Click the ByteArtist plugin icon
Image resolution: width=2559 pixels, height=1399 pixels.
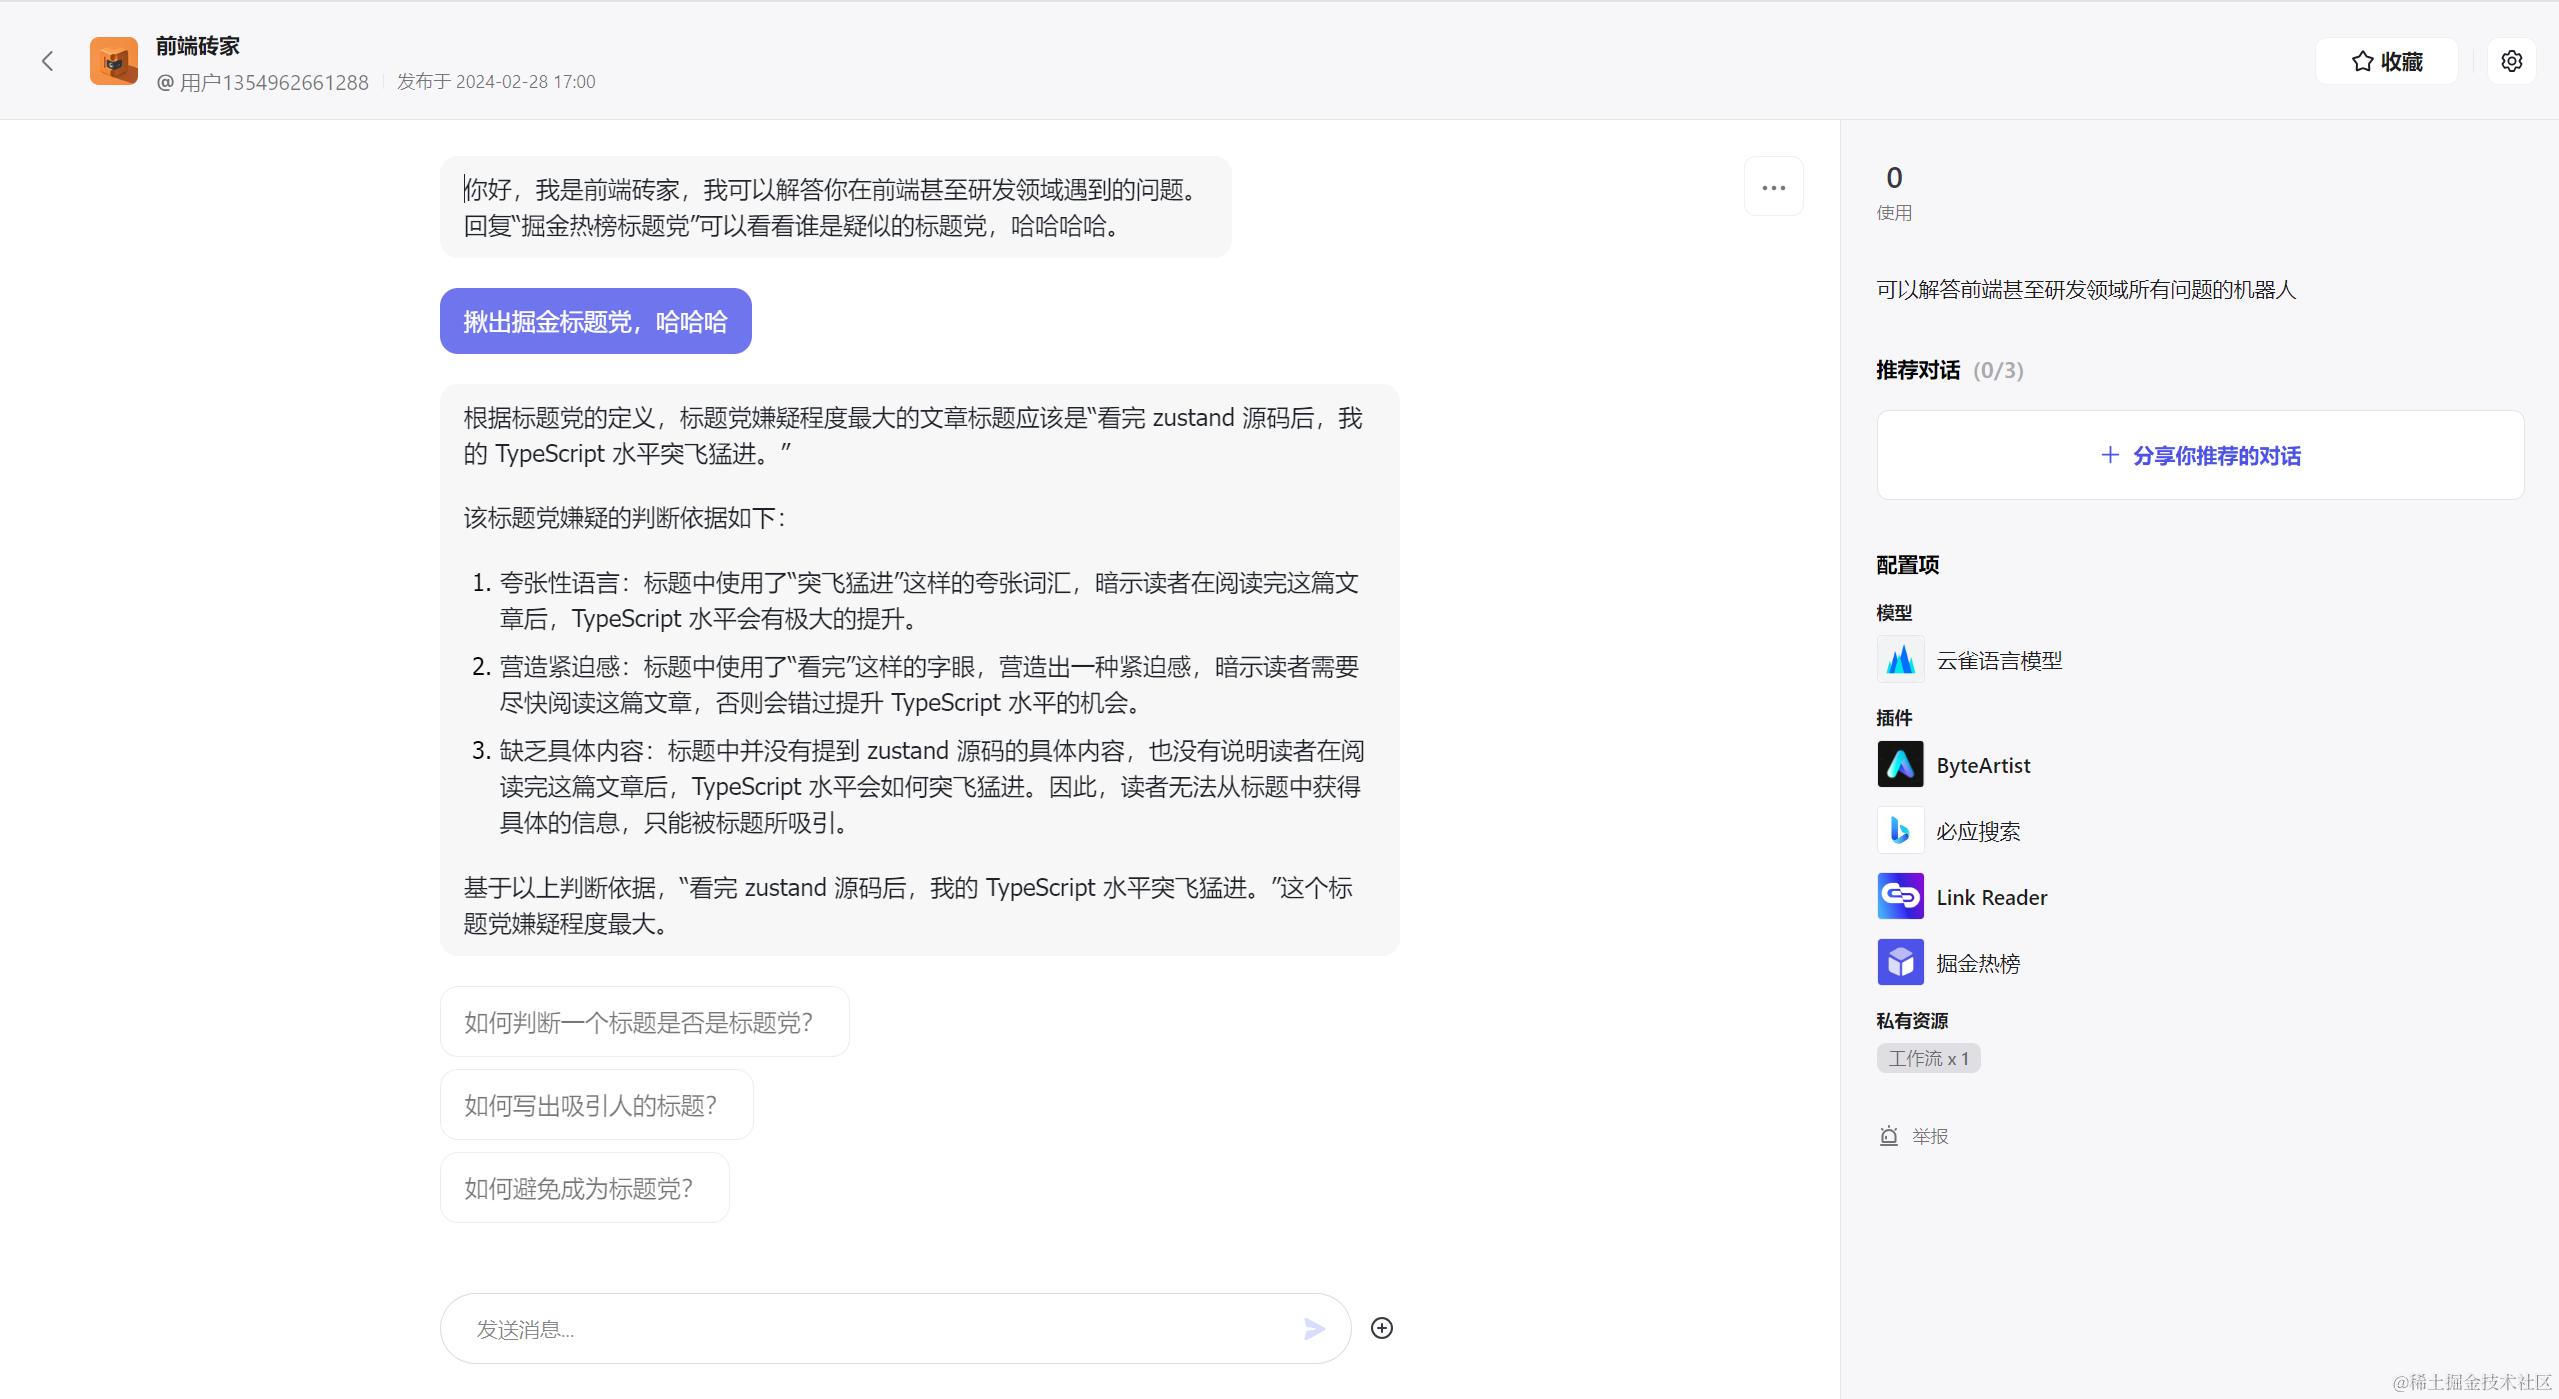pyautogui.click(x=1900, y=765)
